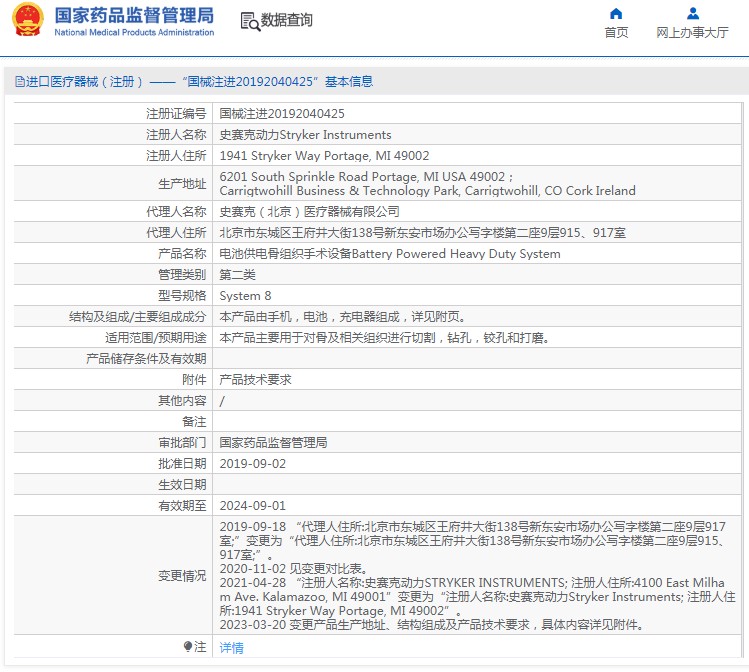Image resolution: width=749 pixels, height=672 pixels.
Task: Click the 审批部门 row label
Action: (x=182, y=443)
